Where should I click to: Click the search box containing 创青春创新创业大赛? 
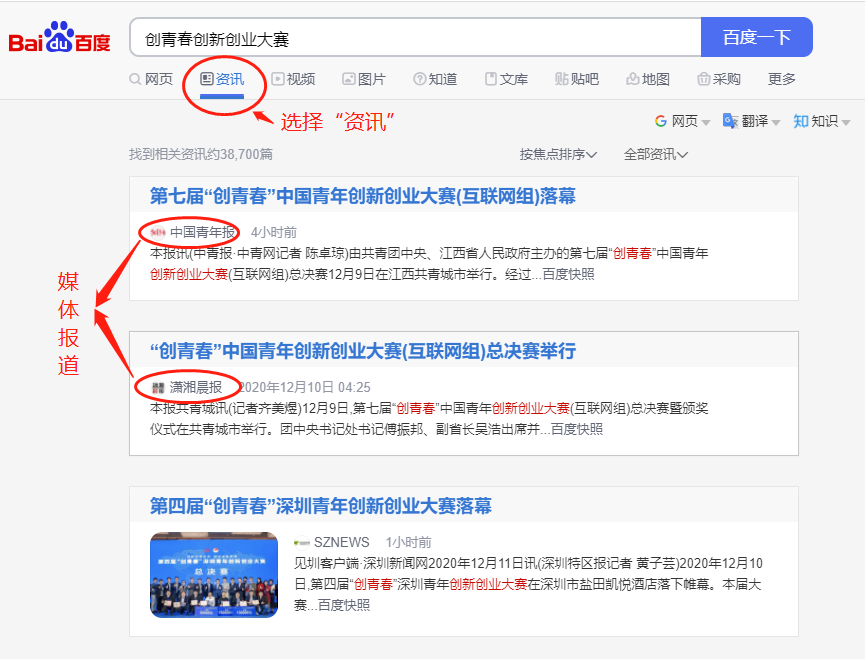tap(415, 37)
